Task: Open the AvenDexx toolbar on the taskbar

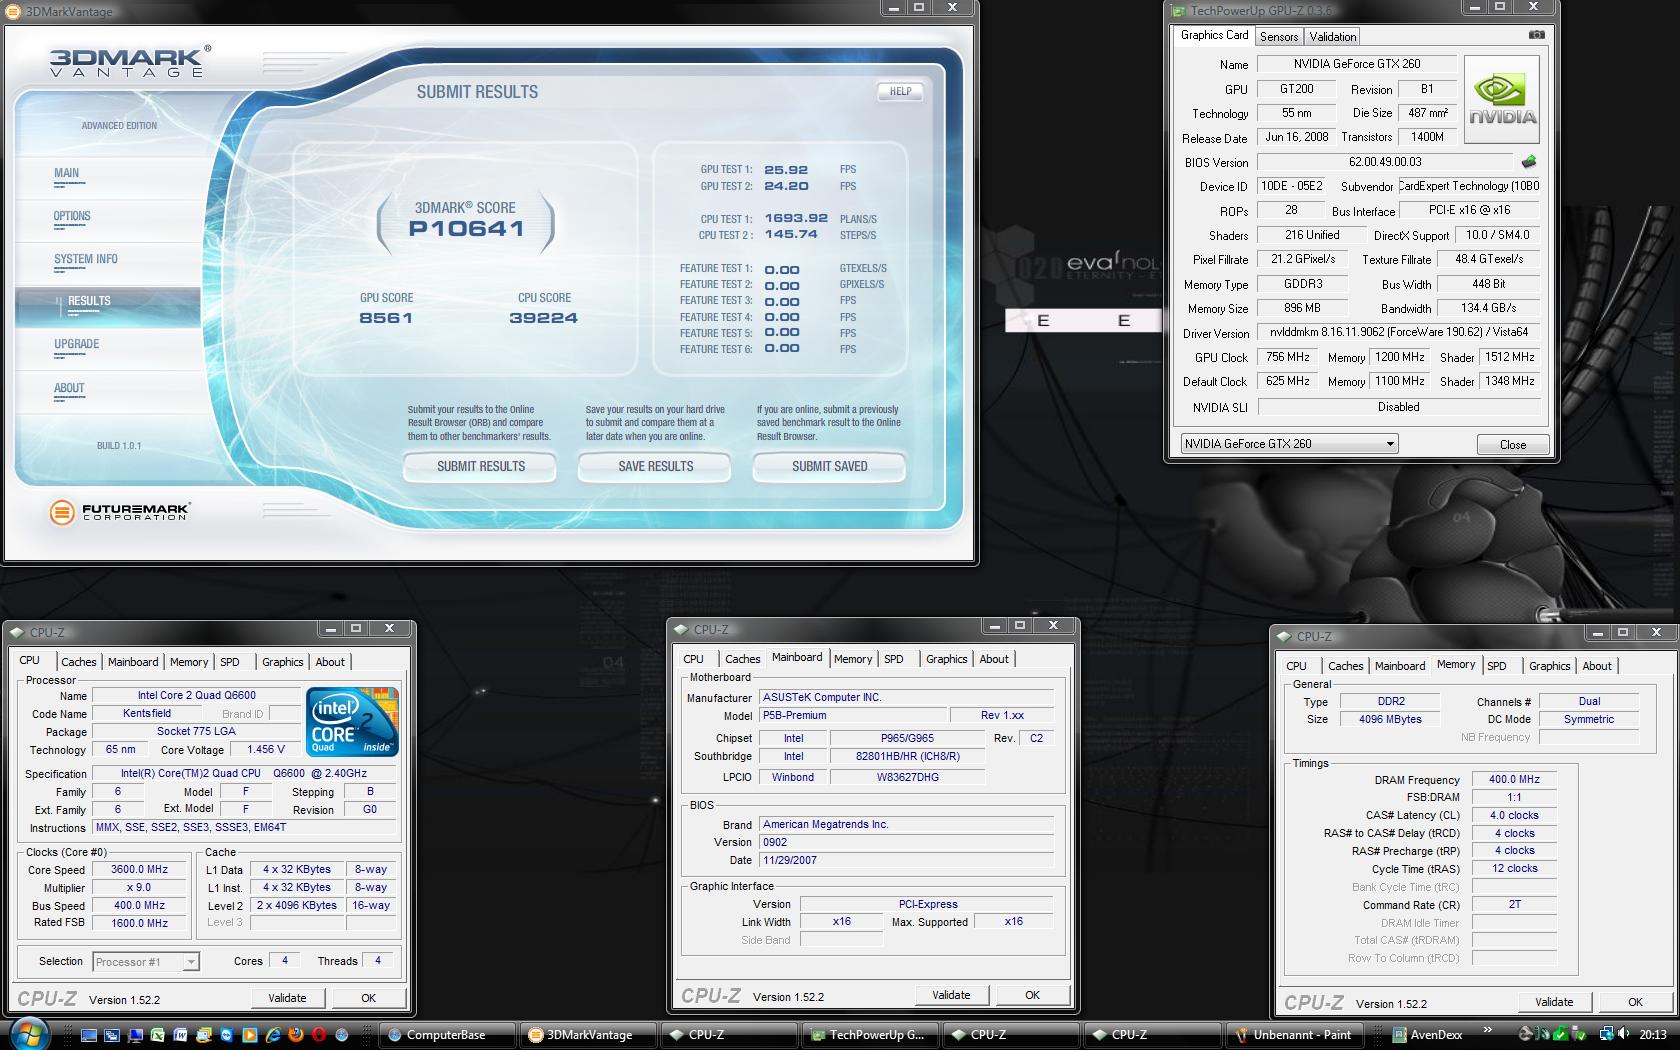Action: click(x=1425, y=1035)
